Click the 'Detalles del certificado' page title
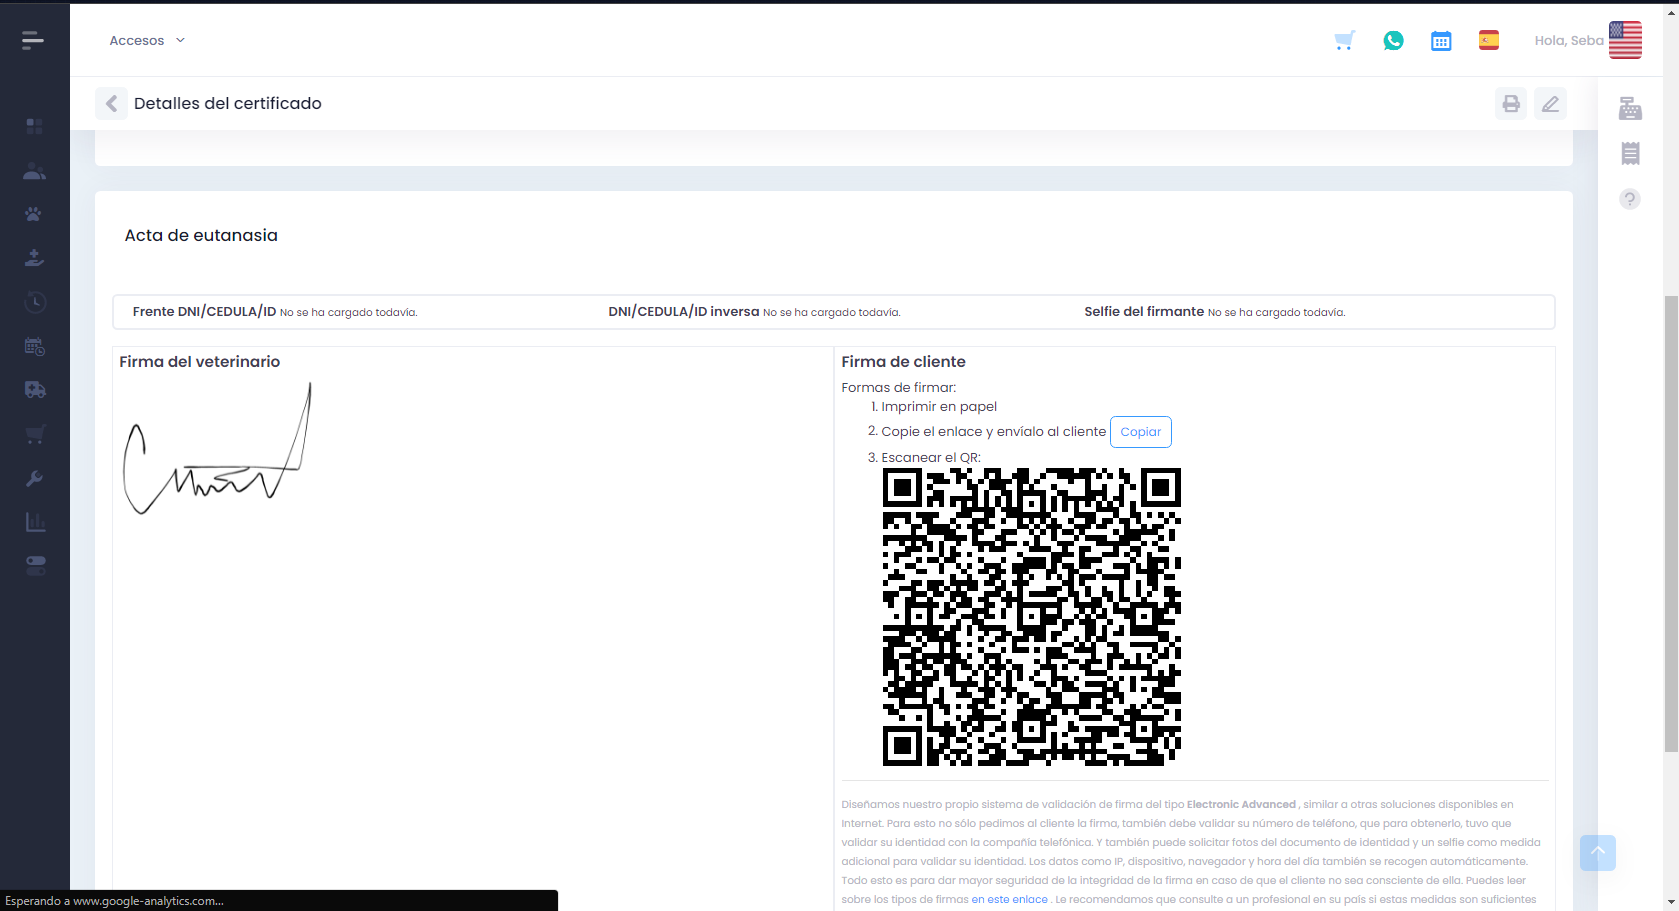 [228, 103]
